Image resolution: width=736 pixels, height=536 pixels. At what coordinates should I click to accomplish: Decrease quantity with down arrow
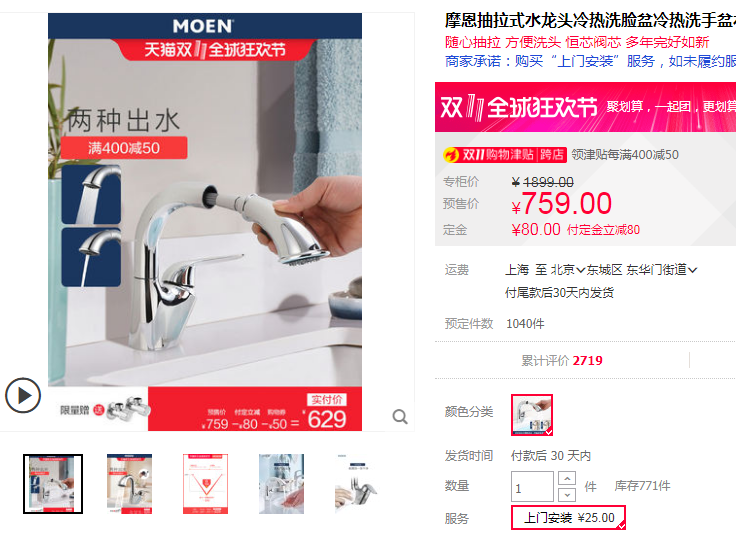click(567, 494)
